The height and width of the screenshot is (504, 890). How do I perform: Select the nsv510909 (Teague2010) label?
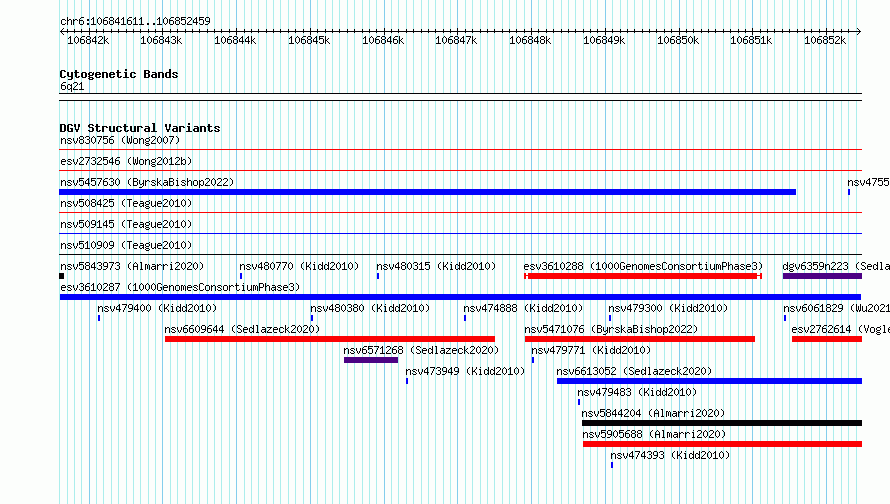point(126,245)
